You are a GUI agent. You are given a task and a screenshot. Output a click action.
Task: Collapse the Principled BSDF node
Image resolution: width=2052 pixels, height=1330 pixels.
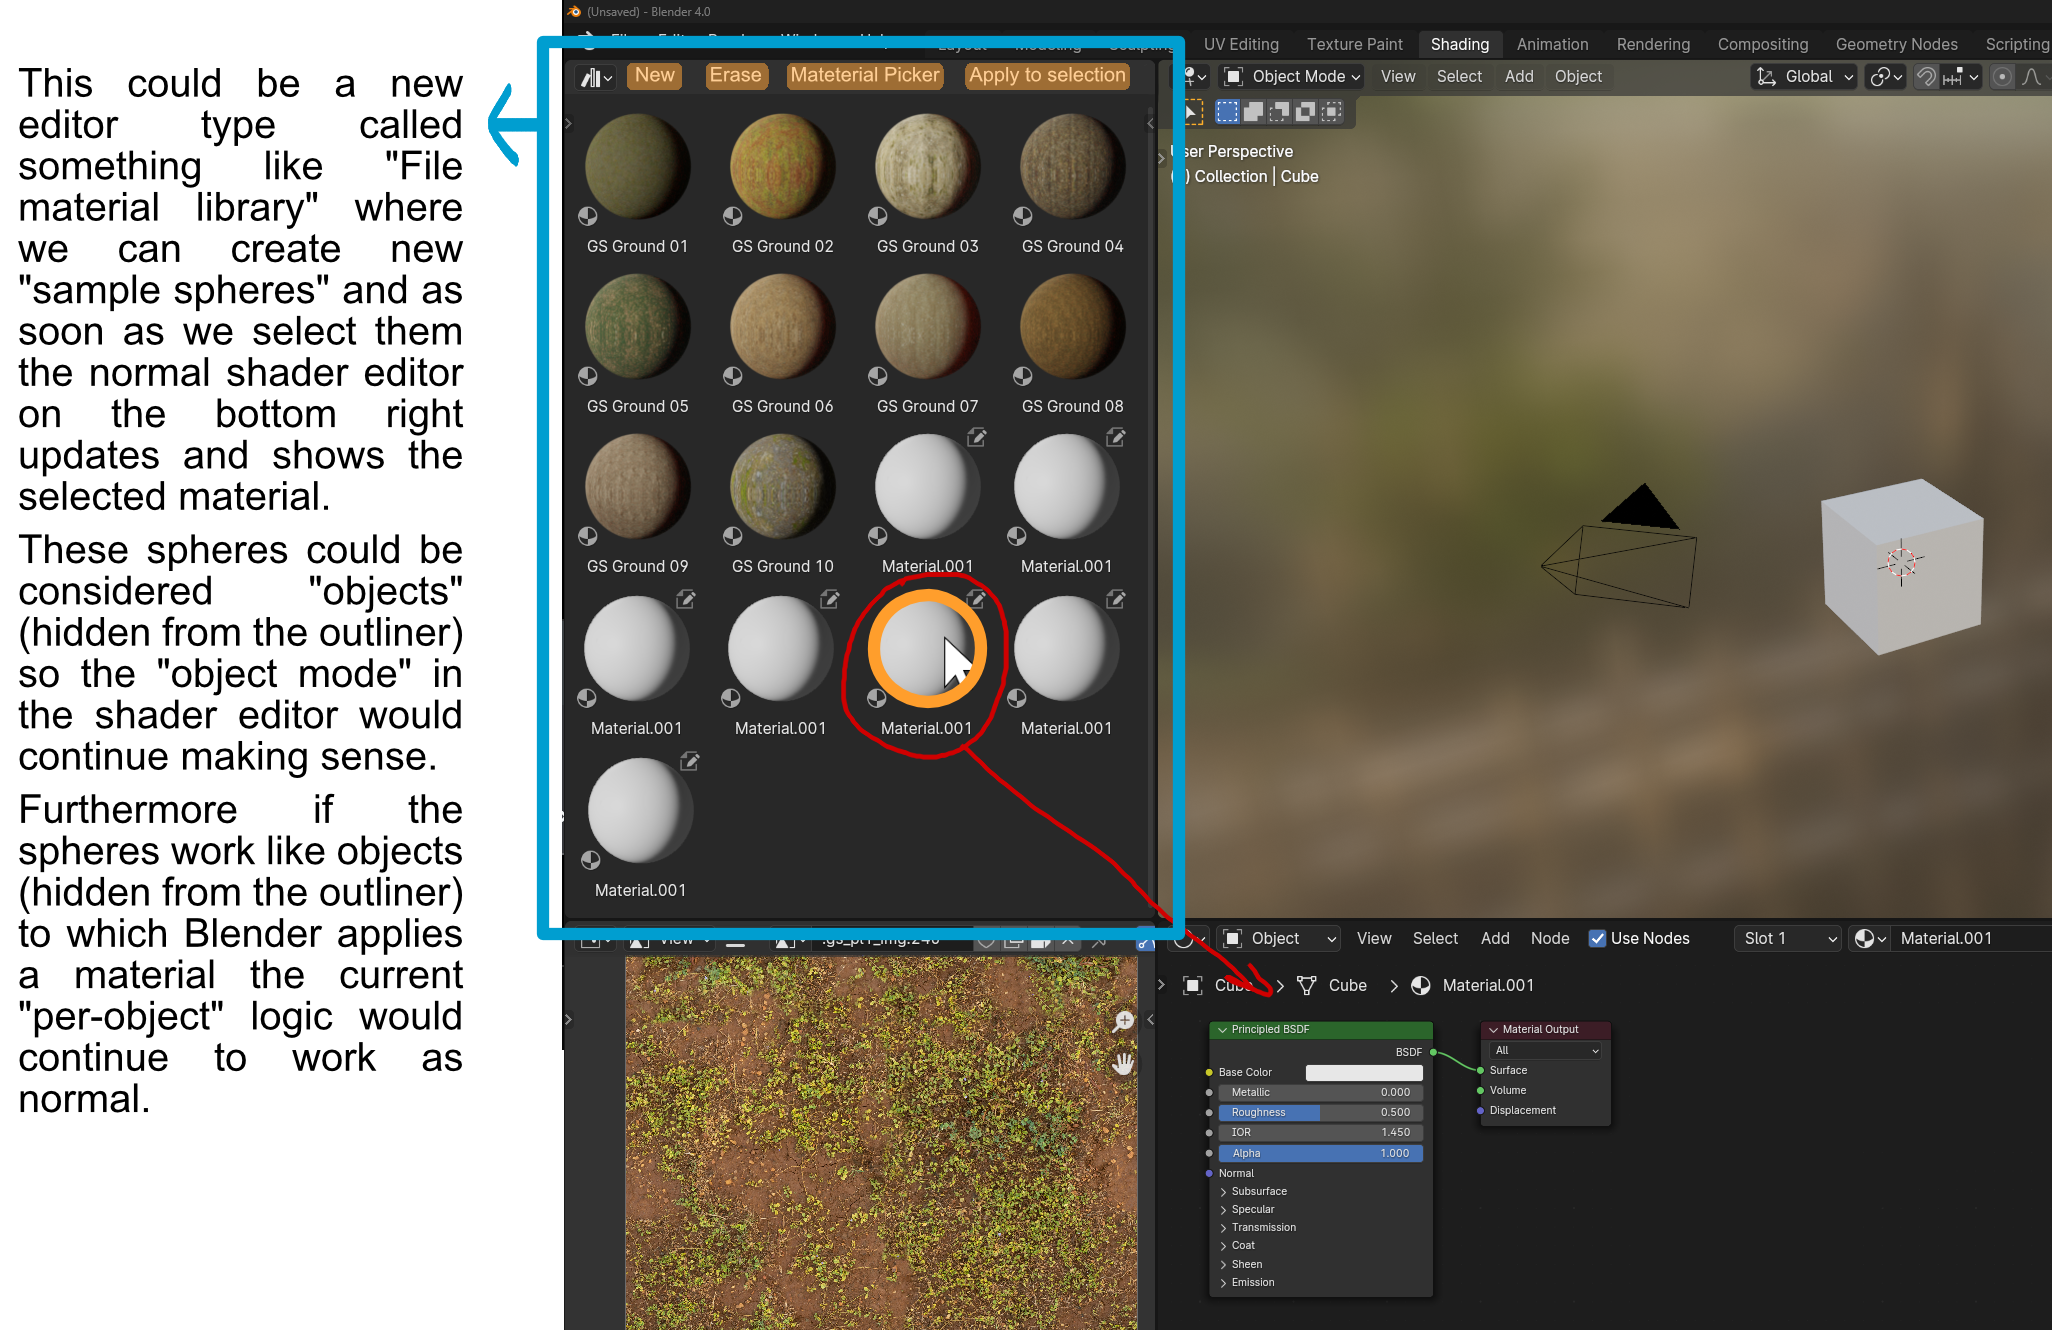point(1222,1029)
